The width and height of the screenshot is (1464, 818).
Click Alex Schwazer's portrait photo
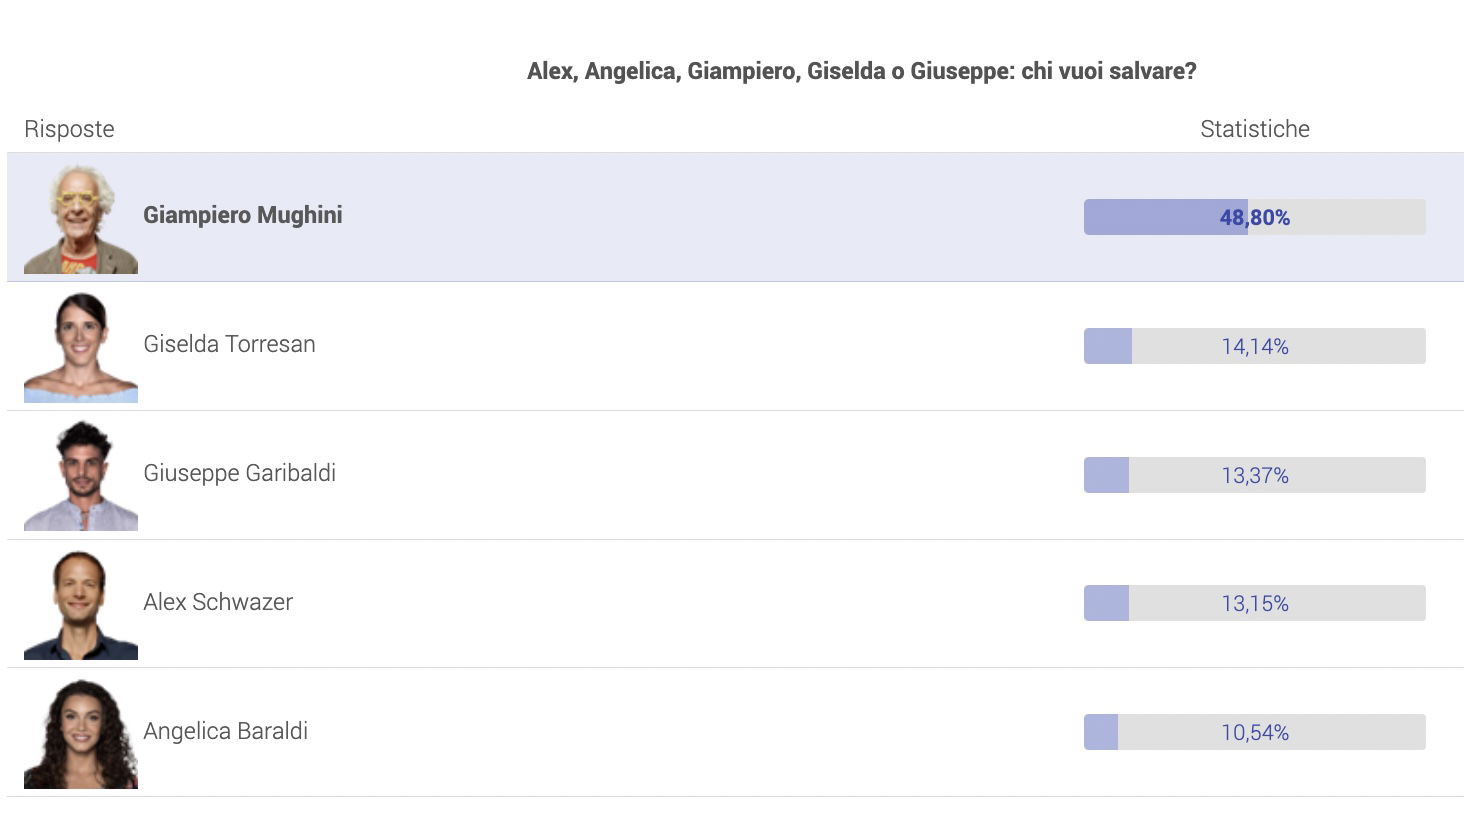[81, 604]
